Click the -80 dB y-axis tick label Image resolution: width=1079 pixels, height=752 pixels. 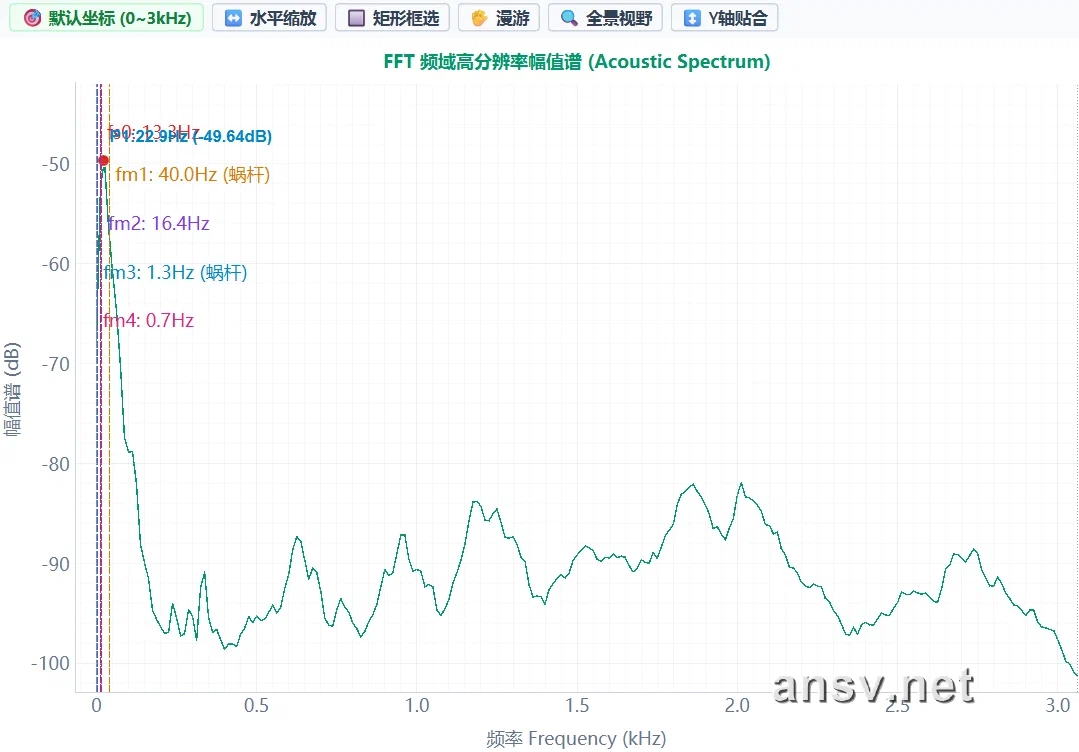(x=55, y=464)
